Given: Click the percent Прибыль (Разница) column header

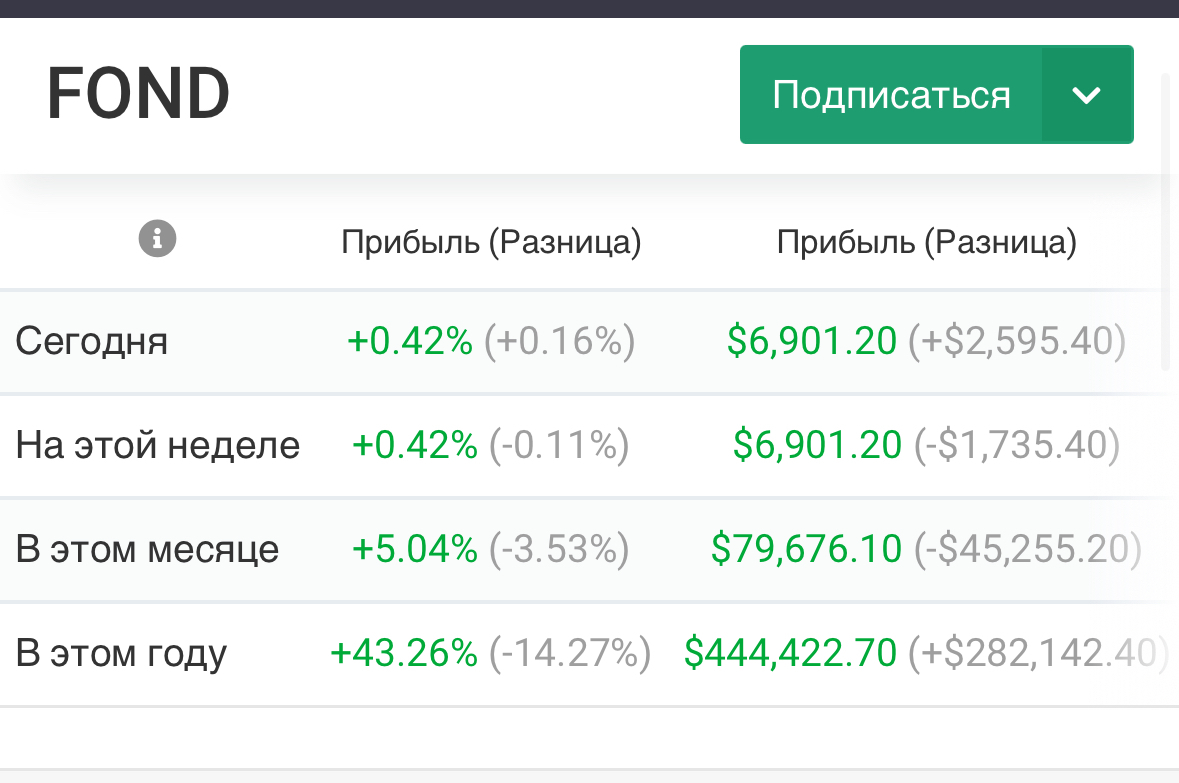Looking at the screenshot, I should (491, 242).
